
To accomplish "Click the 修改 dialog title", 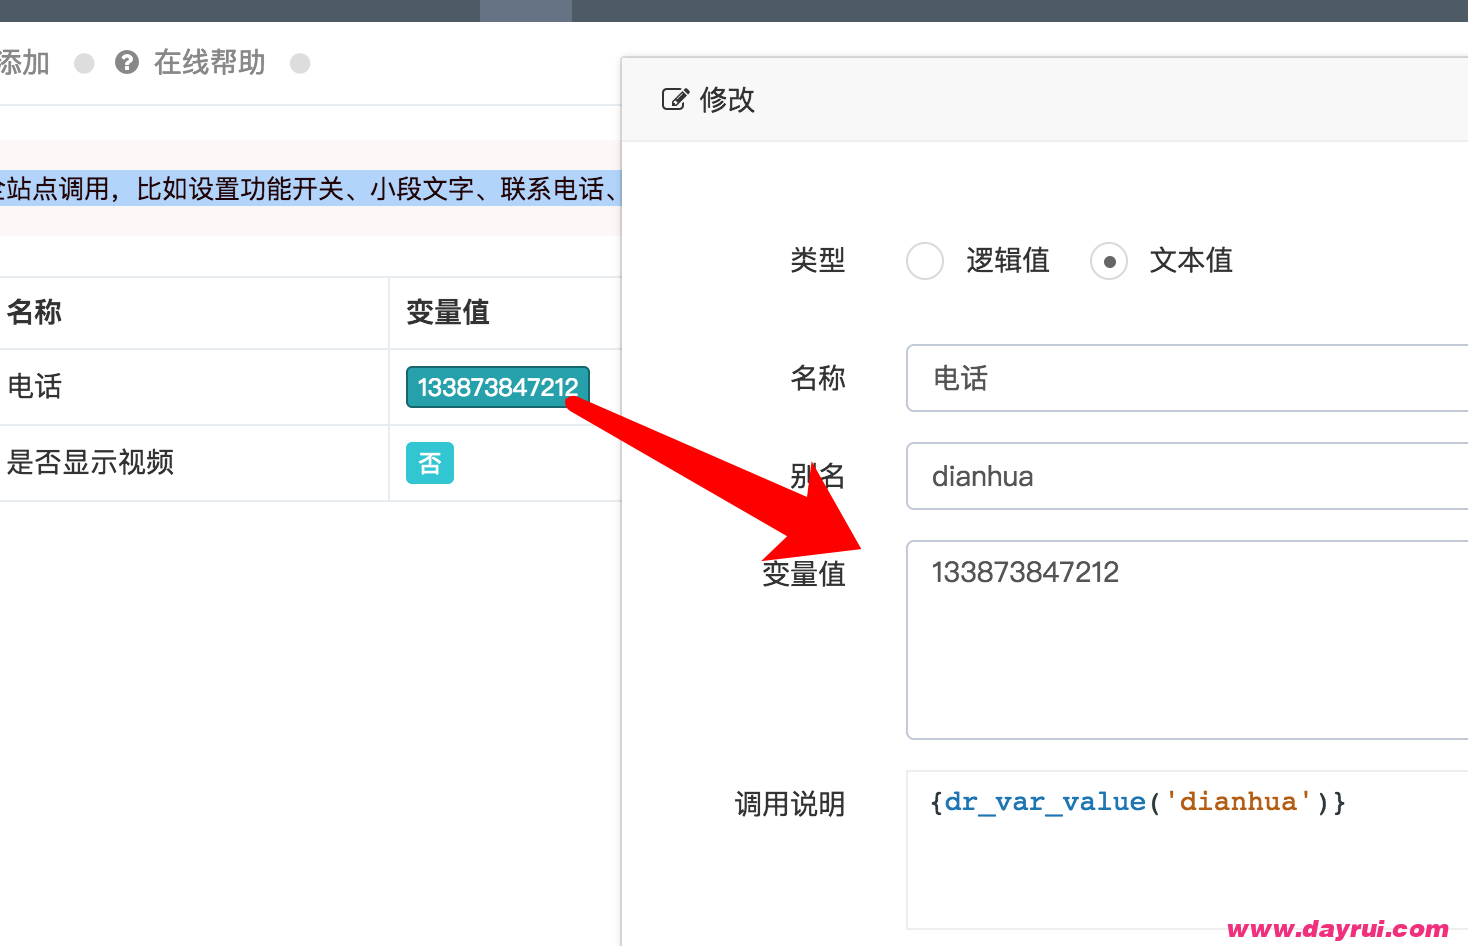I will coord(727,99).
